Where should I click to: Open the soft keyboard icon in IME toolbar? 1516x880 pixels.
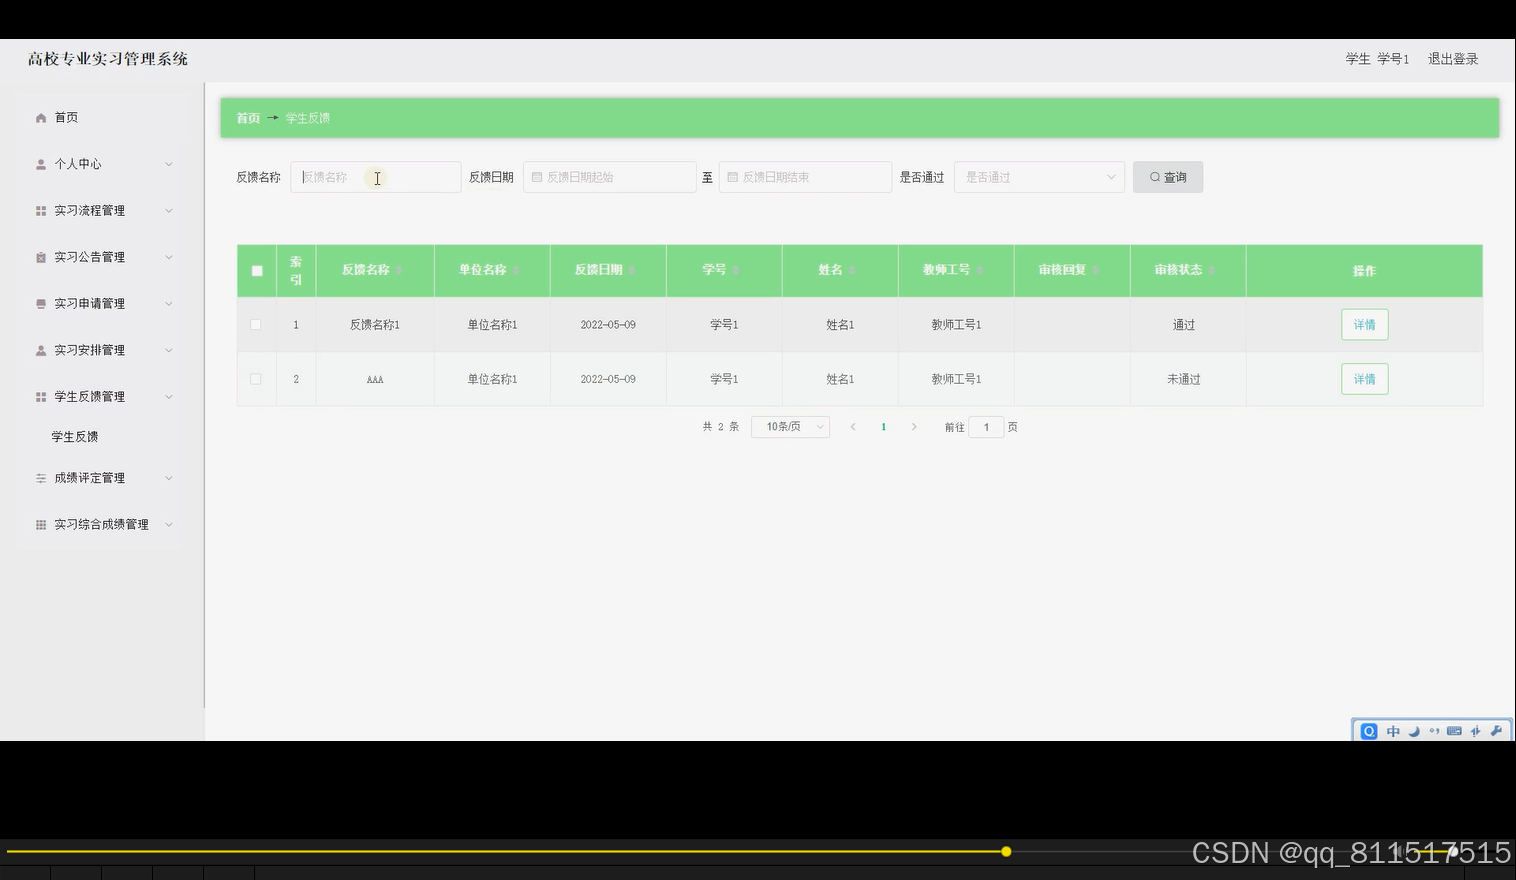(1454, 731)
